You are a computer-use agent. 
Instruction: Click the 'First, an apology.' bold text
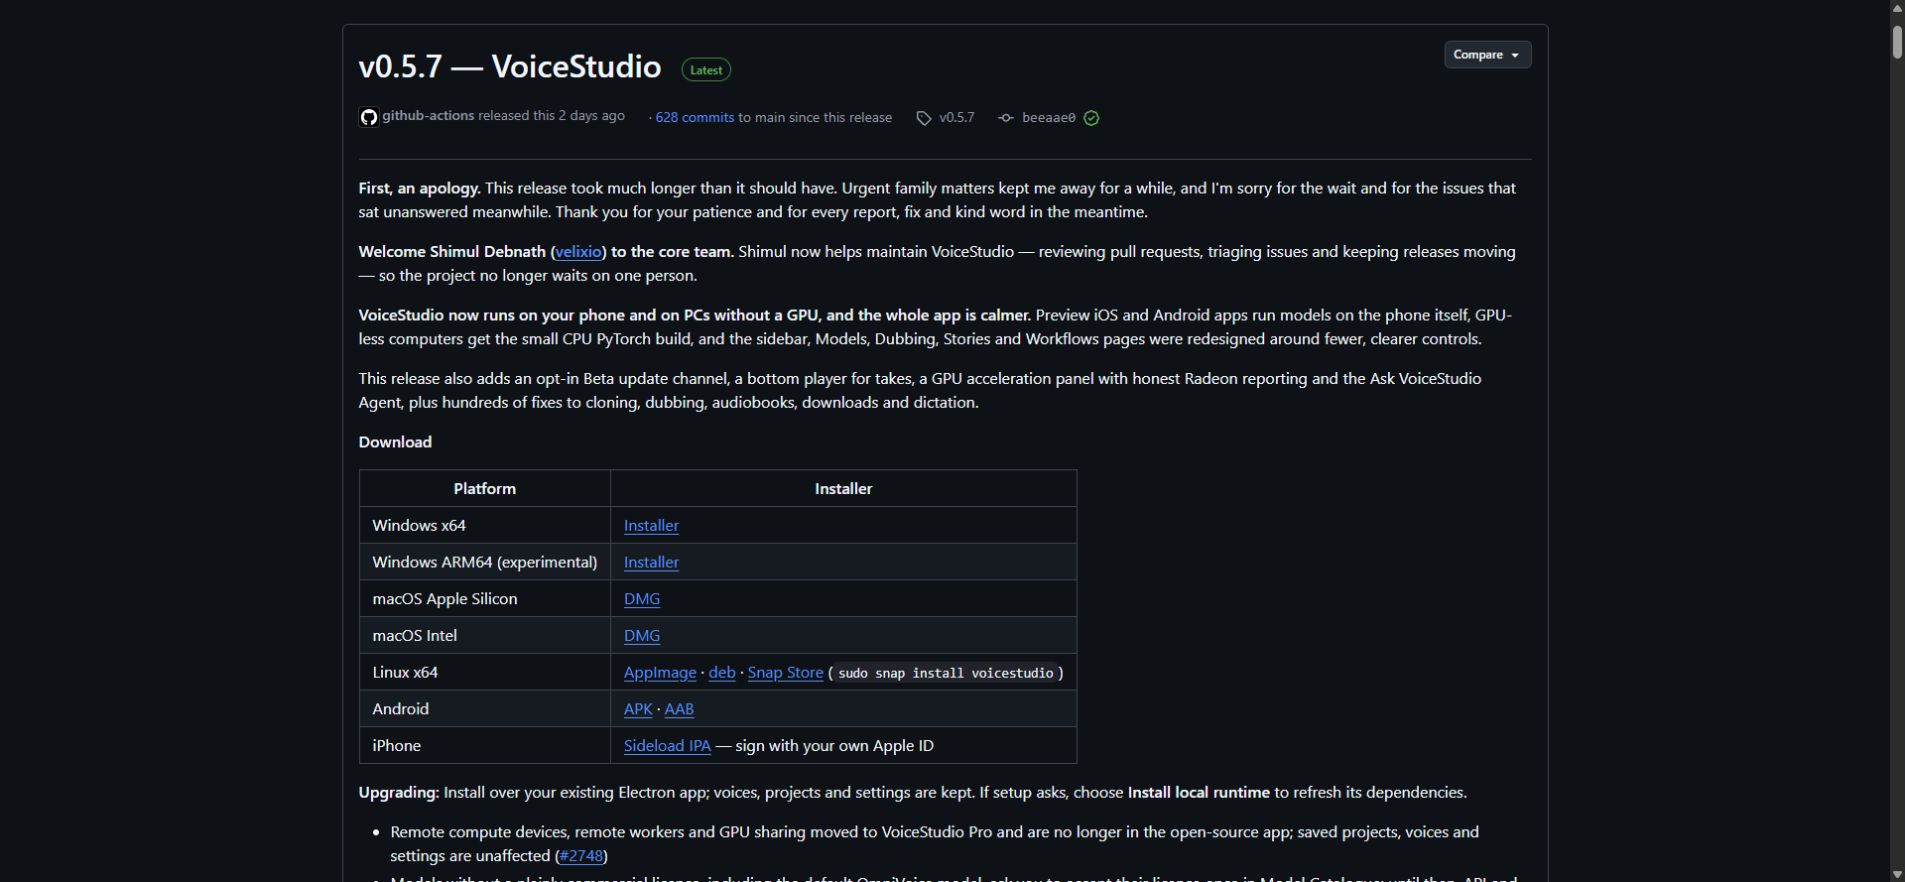point(420,188)
